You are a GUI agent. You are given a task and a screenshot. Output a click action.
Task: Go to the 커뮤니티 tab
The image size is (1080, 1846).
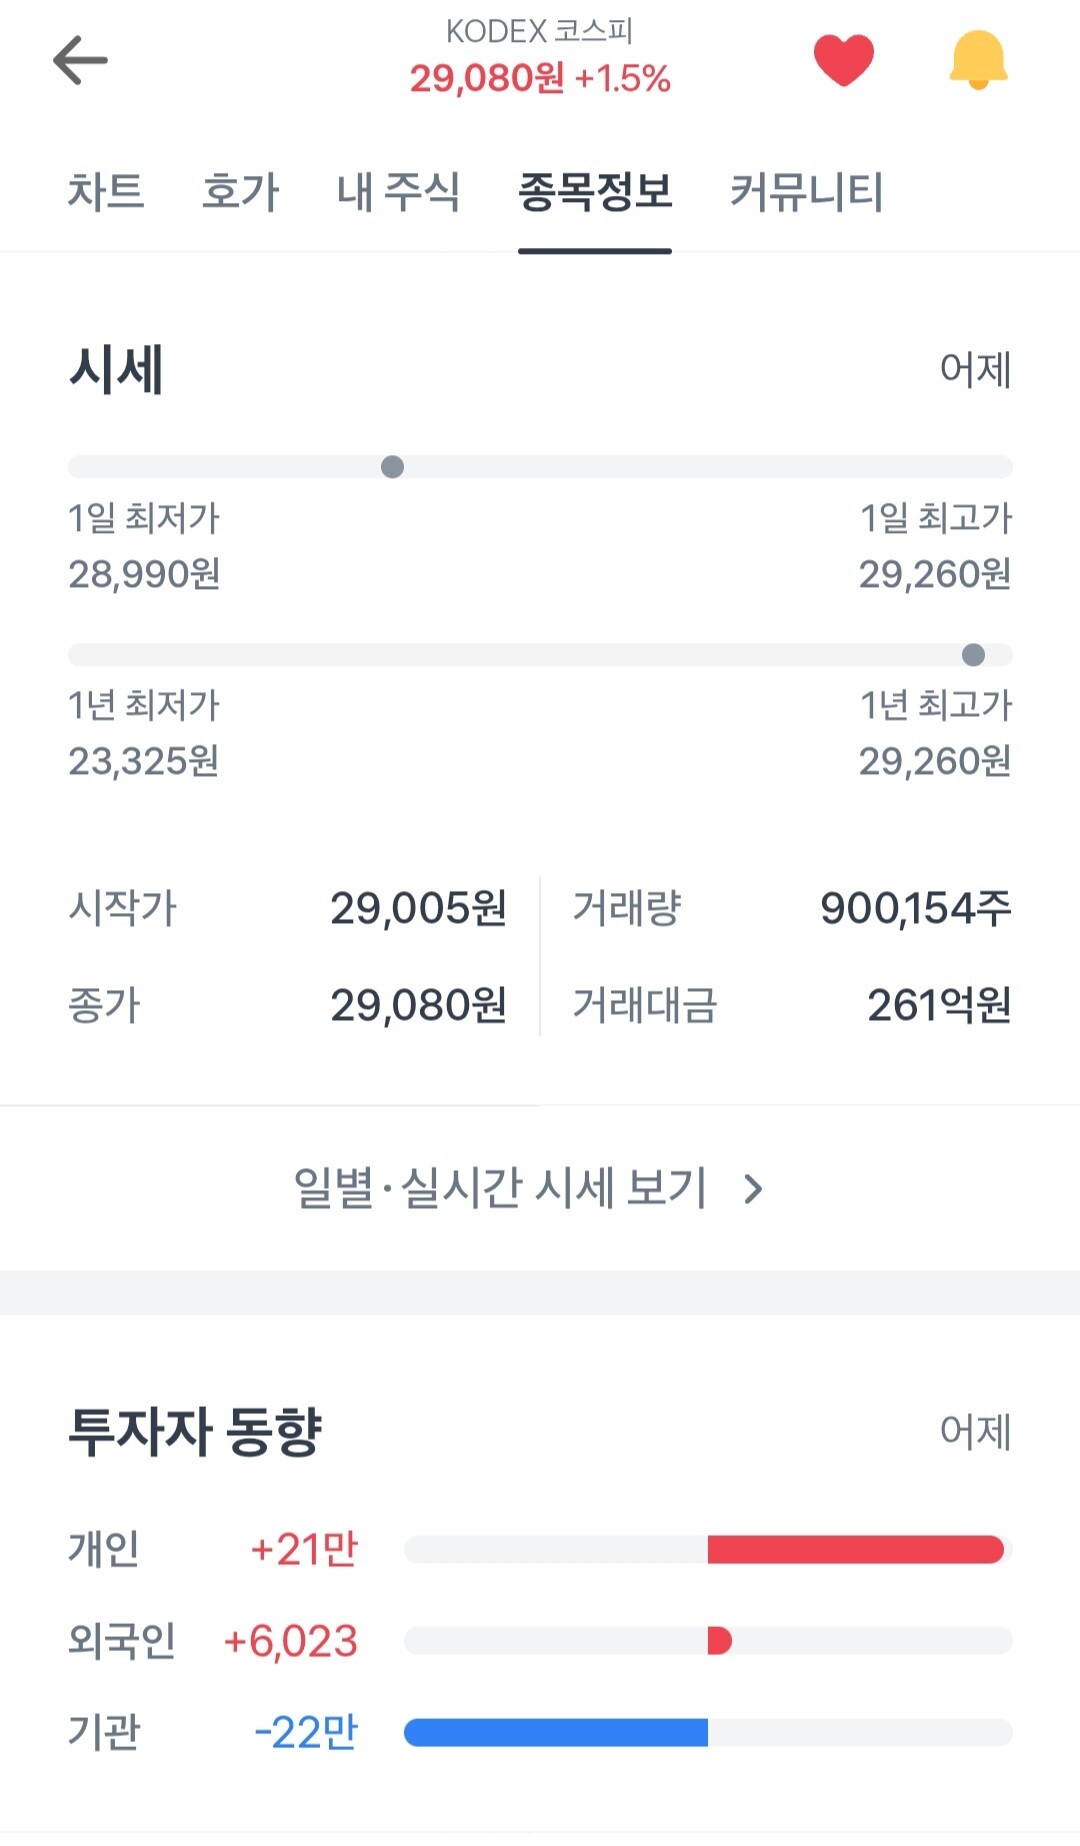click(x=806, y=192)
